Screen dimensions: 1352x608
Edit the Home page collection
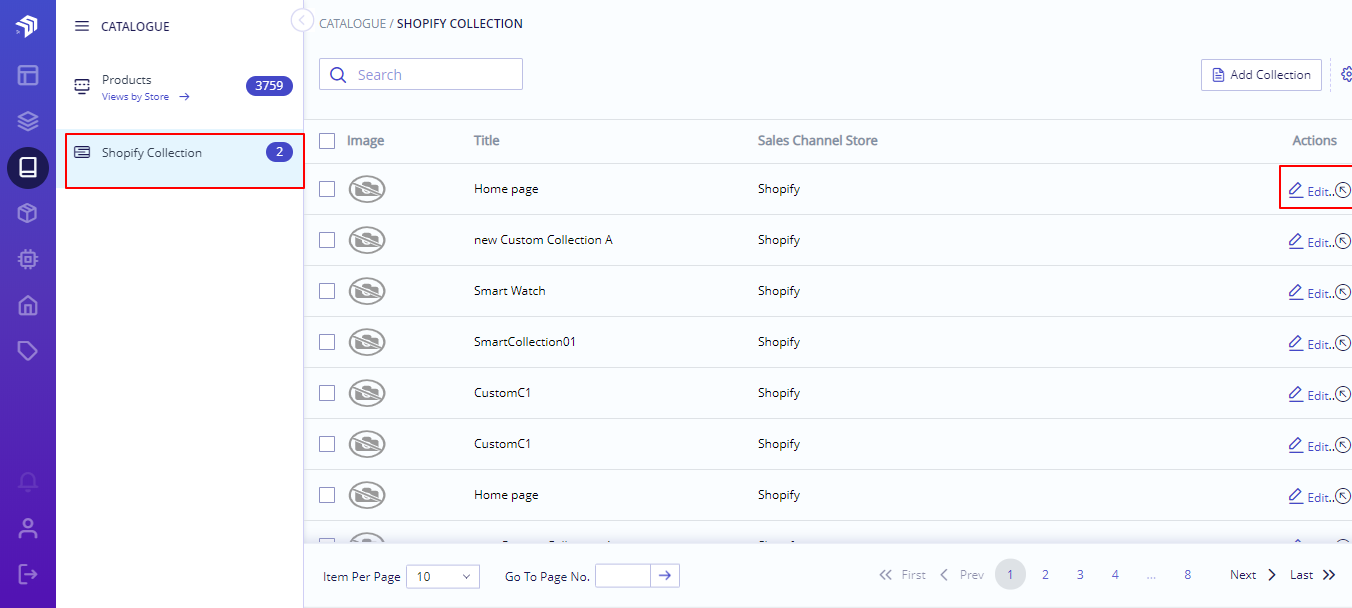coord(1313,189)
